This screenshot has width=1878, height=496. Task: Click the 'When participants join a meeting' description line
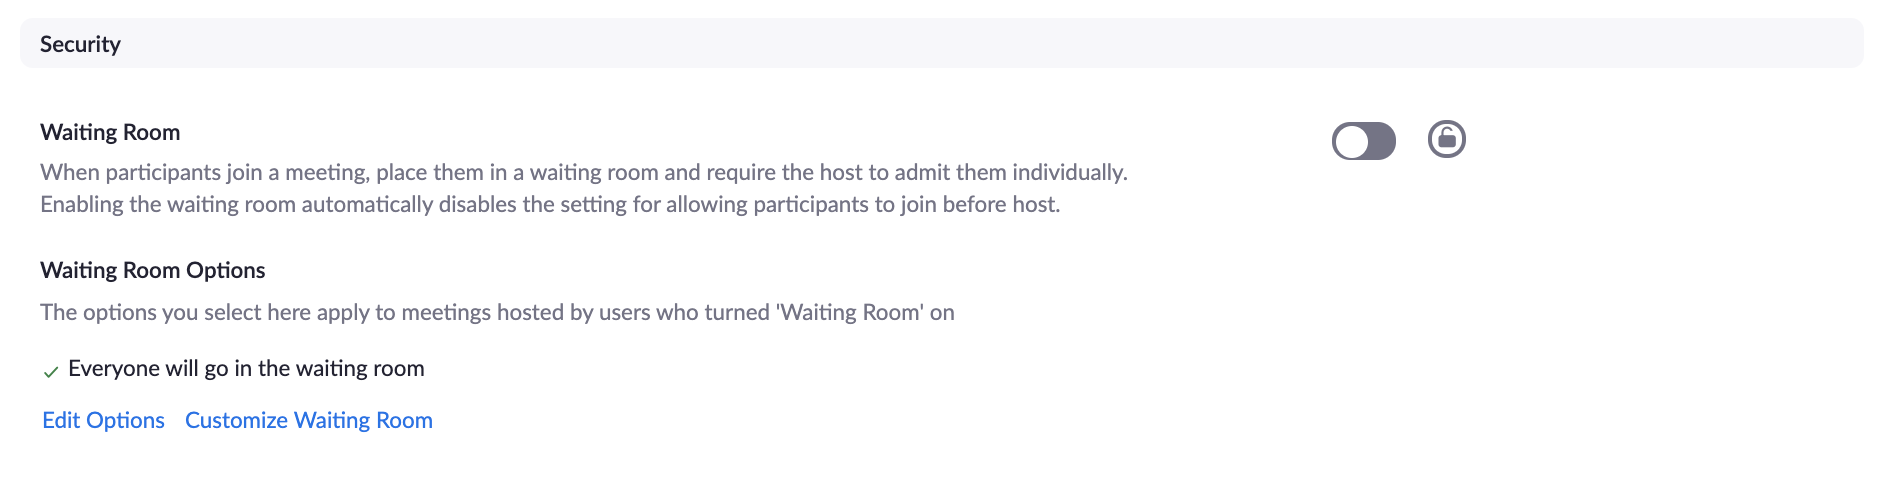583,172
